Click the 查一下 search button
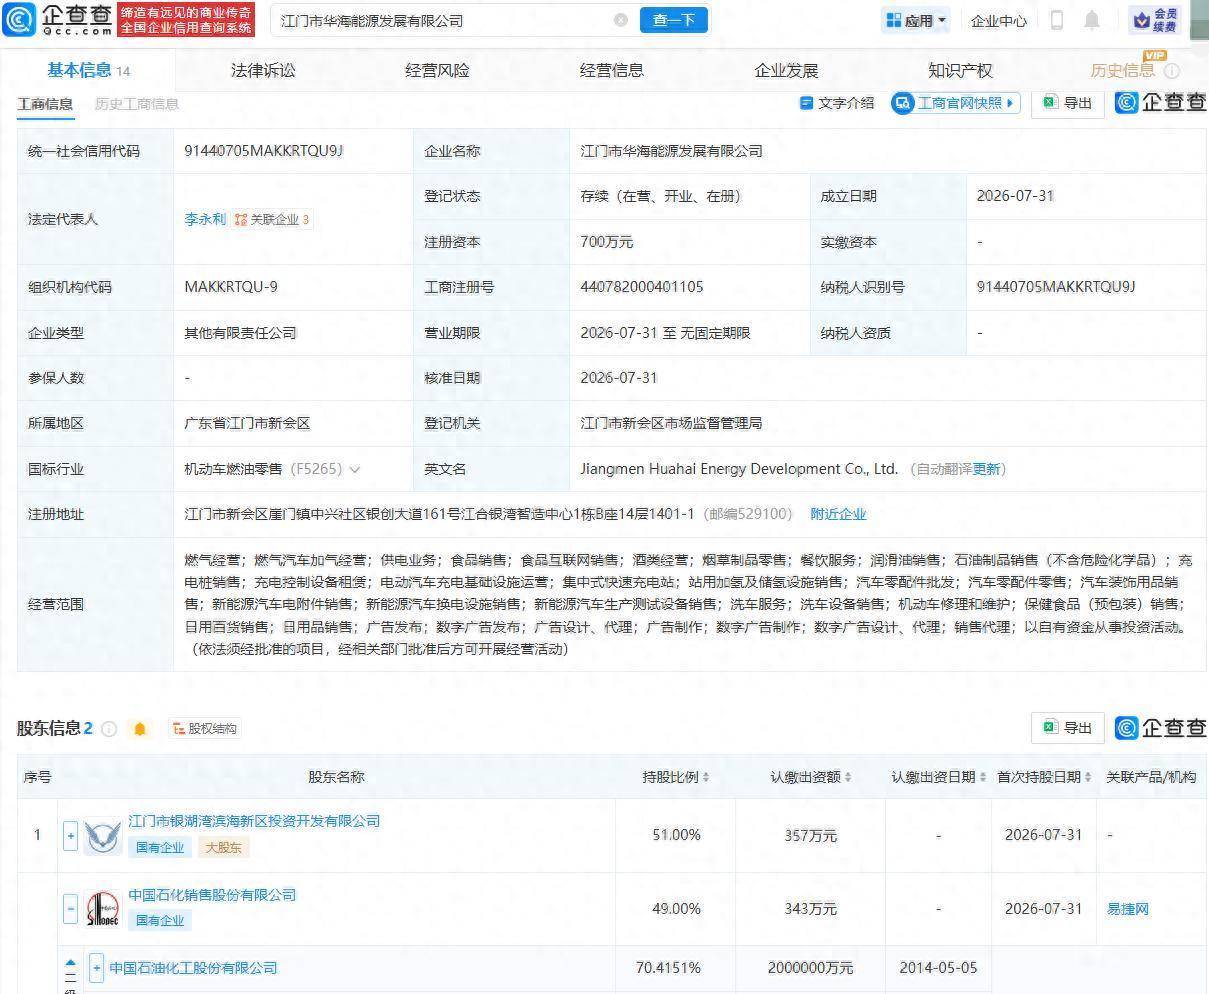This screenshot has width=1209, height=994. click(x=674, y=20)
